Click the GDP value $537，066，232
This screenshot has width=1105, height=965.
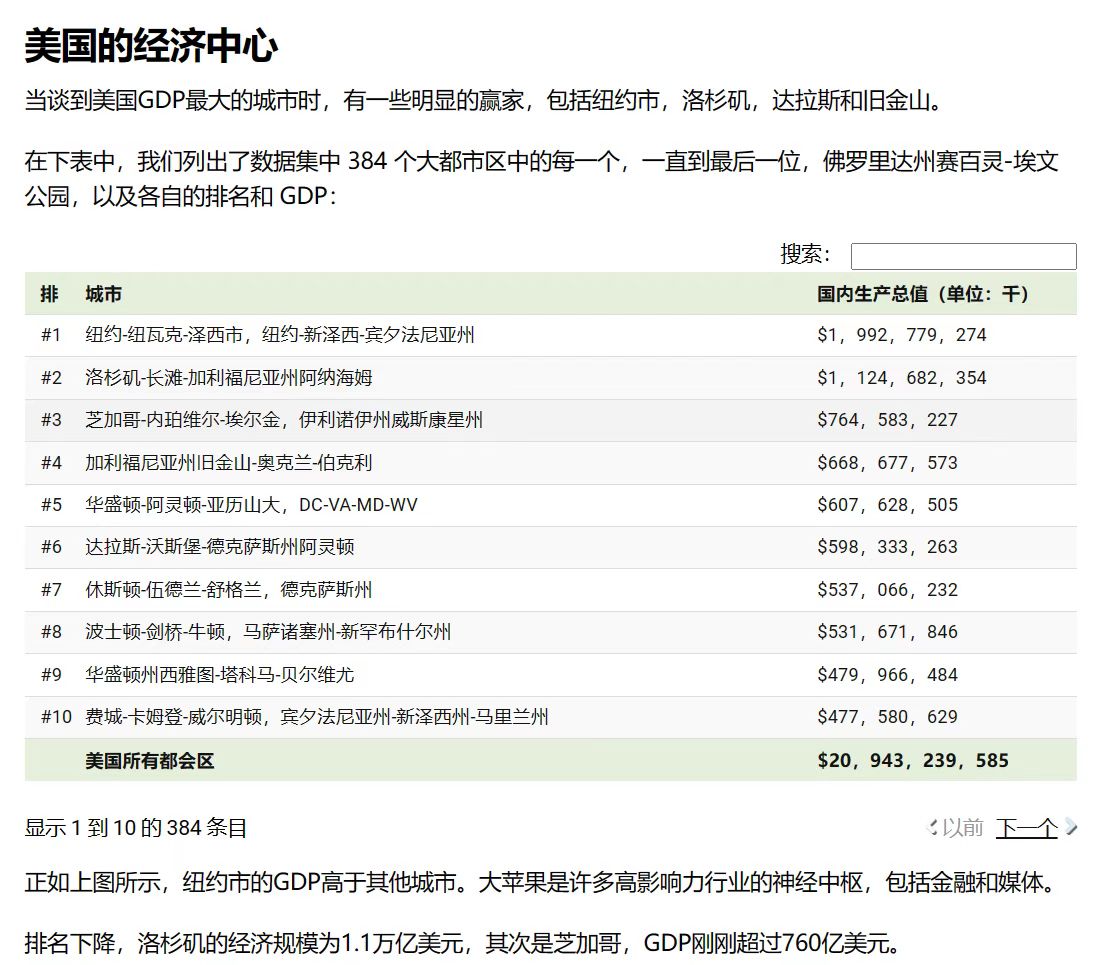click(x=887, y=590)
